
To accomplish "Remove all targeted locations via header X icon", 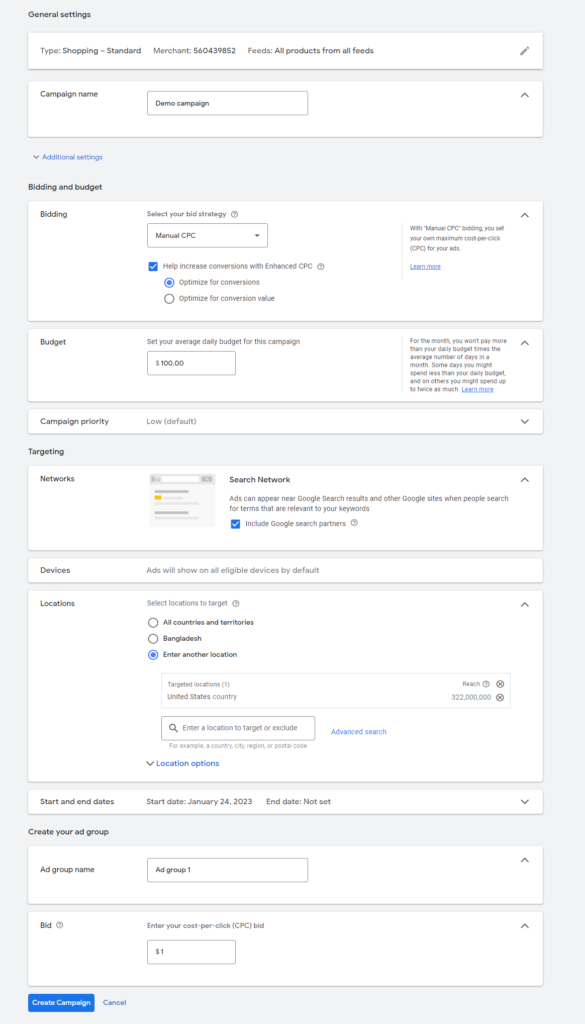I will click(x=500, y=684).
